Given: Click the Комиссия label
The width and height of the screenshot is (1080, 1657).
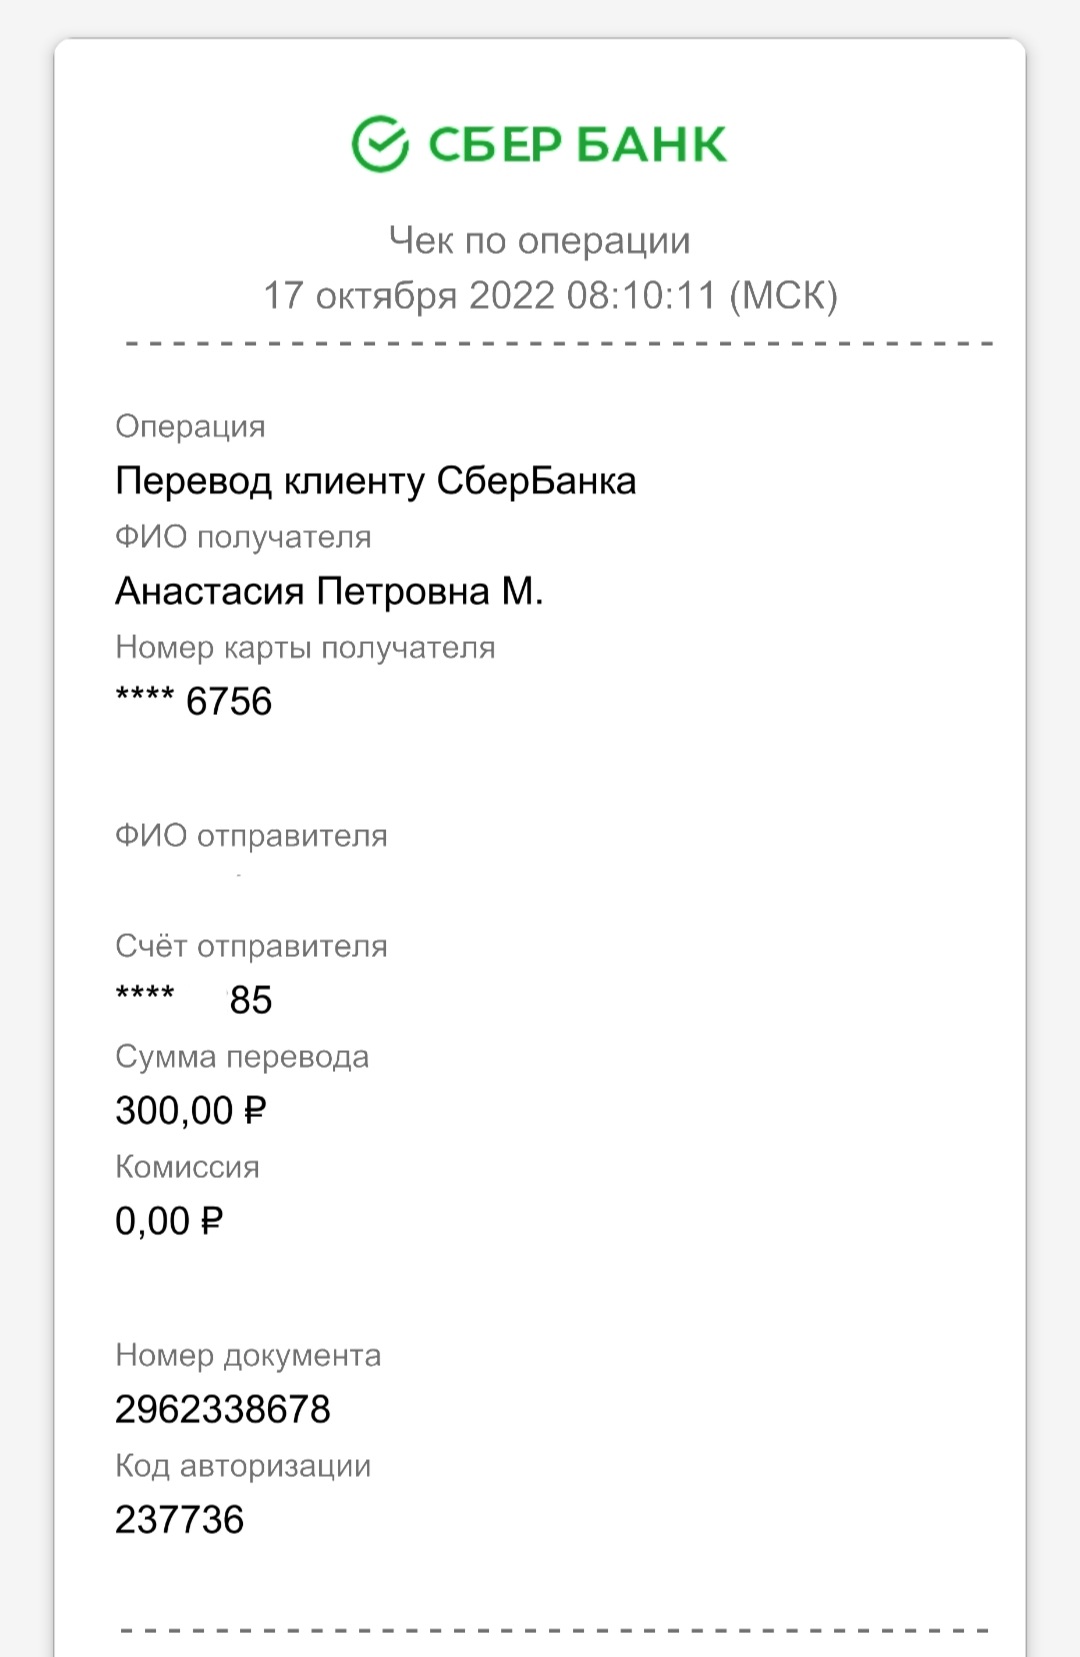Looking at the screenshot, I should click(187, 1167).
